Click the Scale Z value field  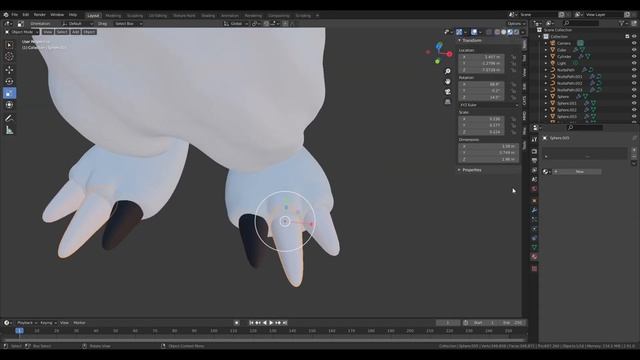point(481,132)
